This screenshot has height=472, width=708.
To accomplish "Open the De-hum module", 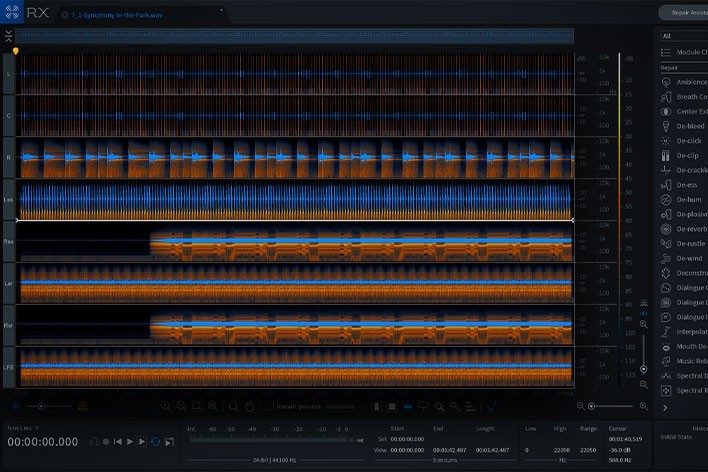I will 685,199.
